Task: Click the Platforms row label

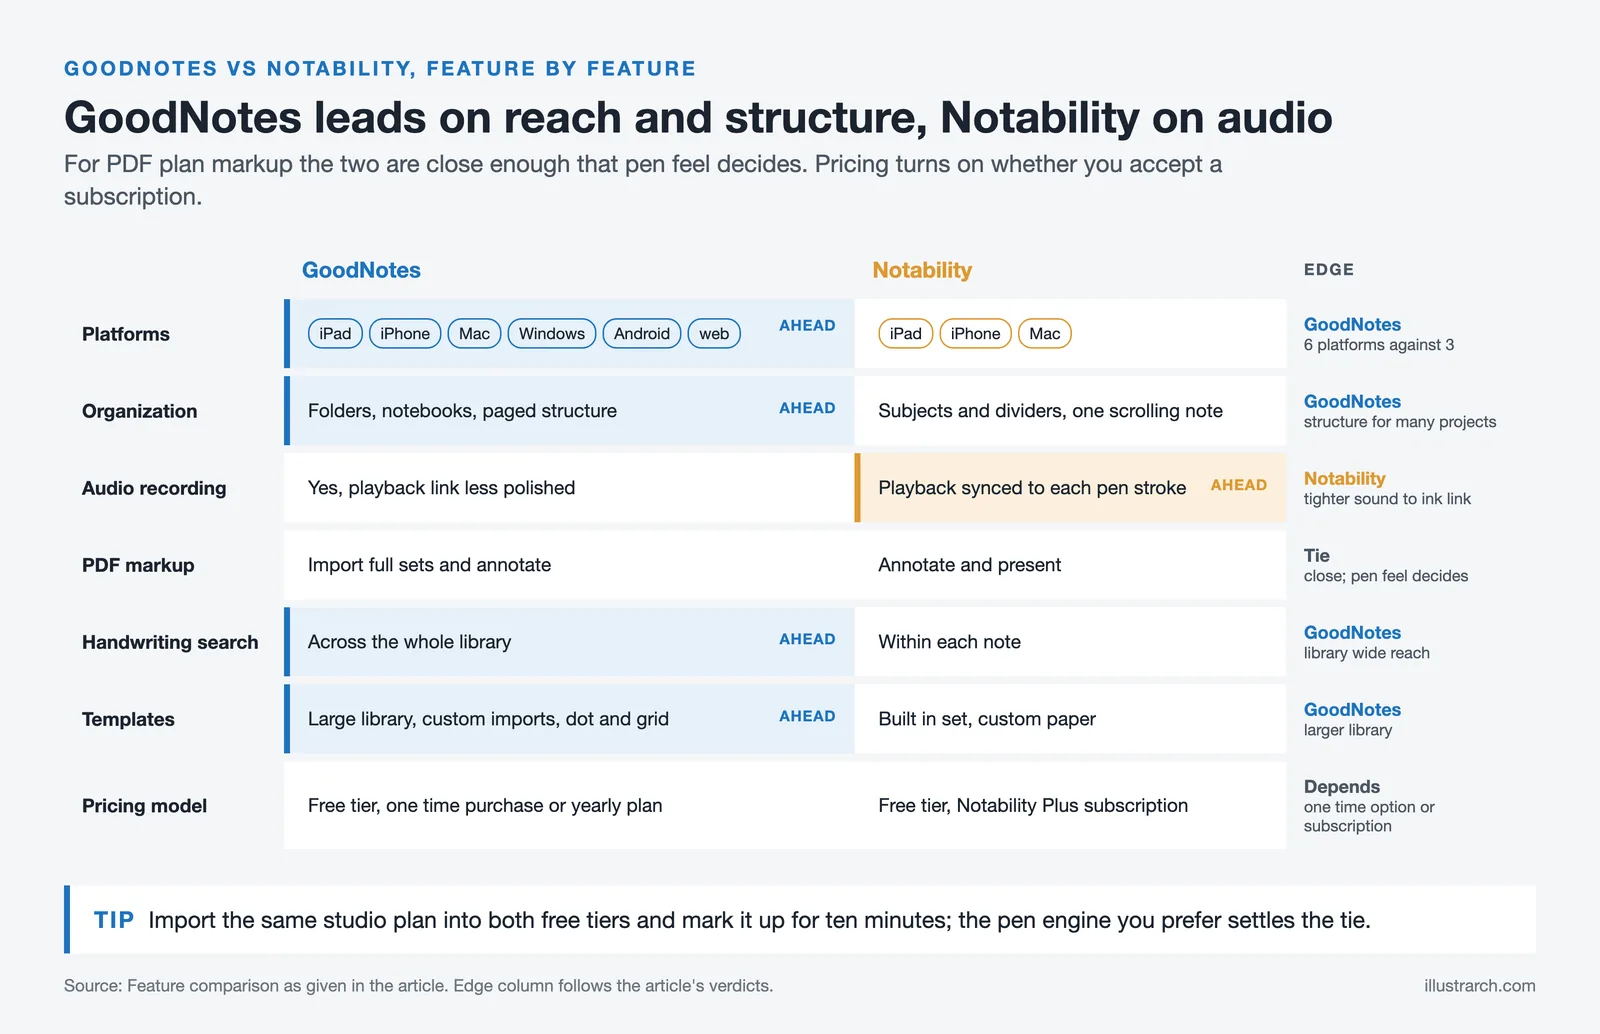Action: (126, 334)
